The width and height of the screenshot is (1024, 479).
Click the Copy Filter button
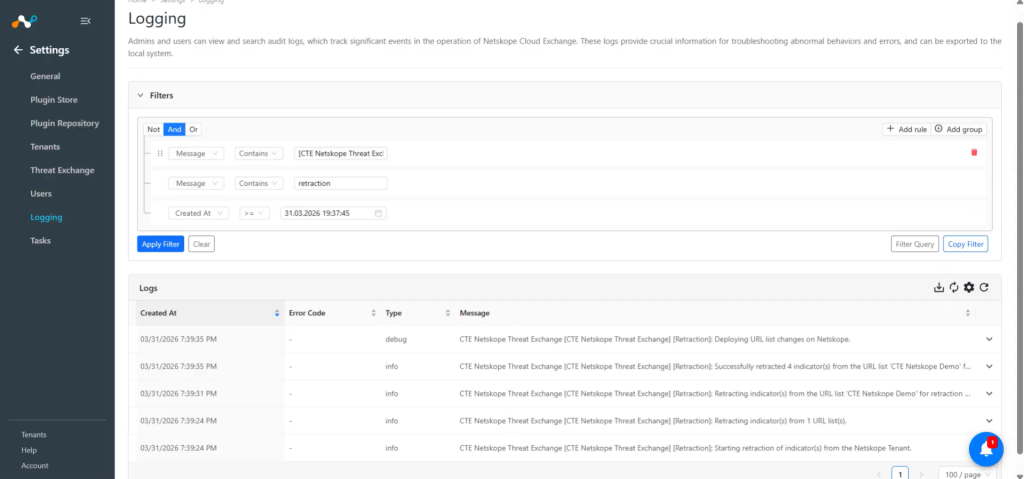tap(966, 244)
